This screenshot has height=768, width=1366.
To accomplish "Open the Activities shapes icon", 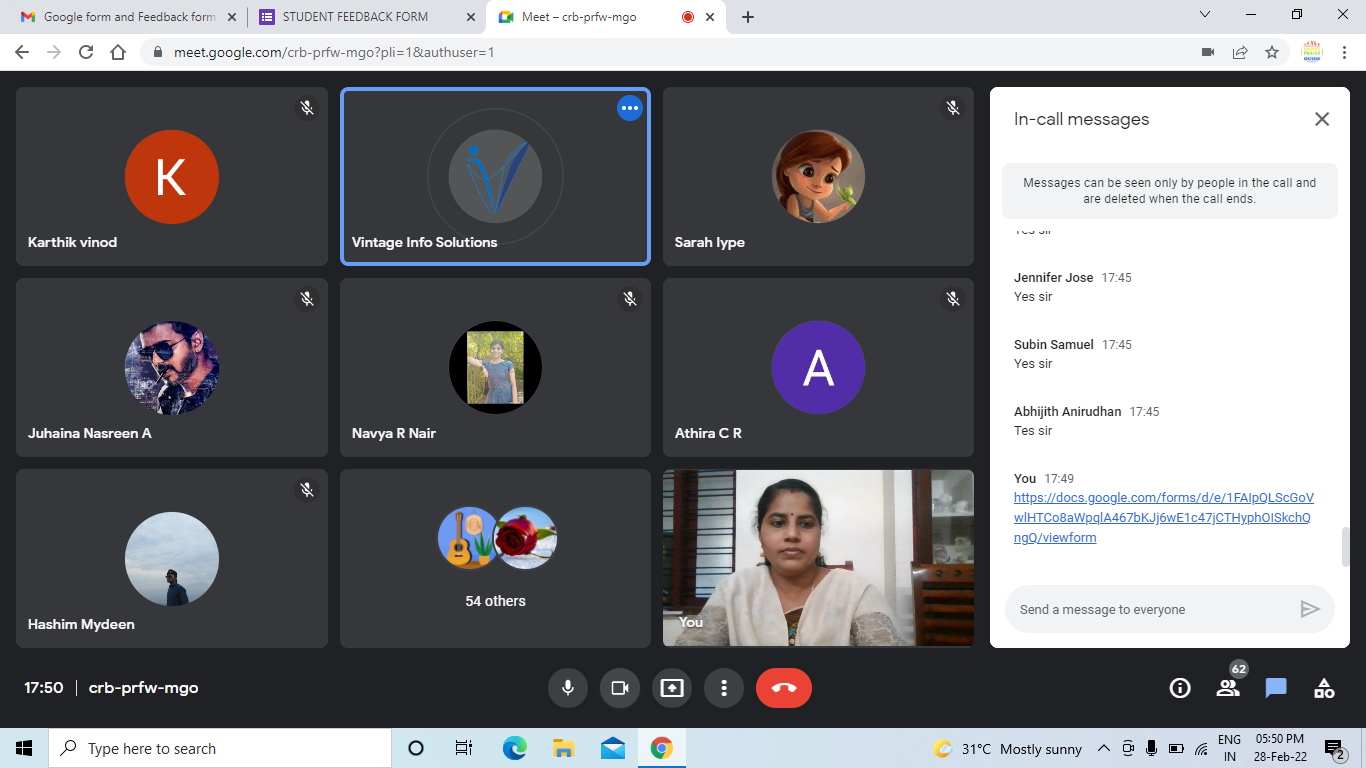I will 1324,688.
